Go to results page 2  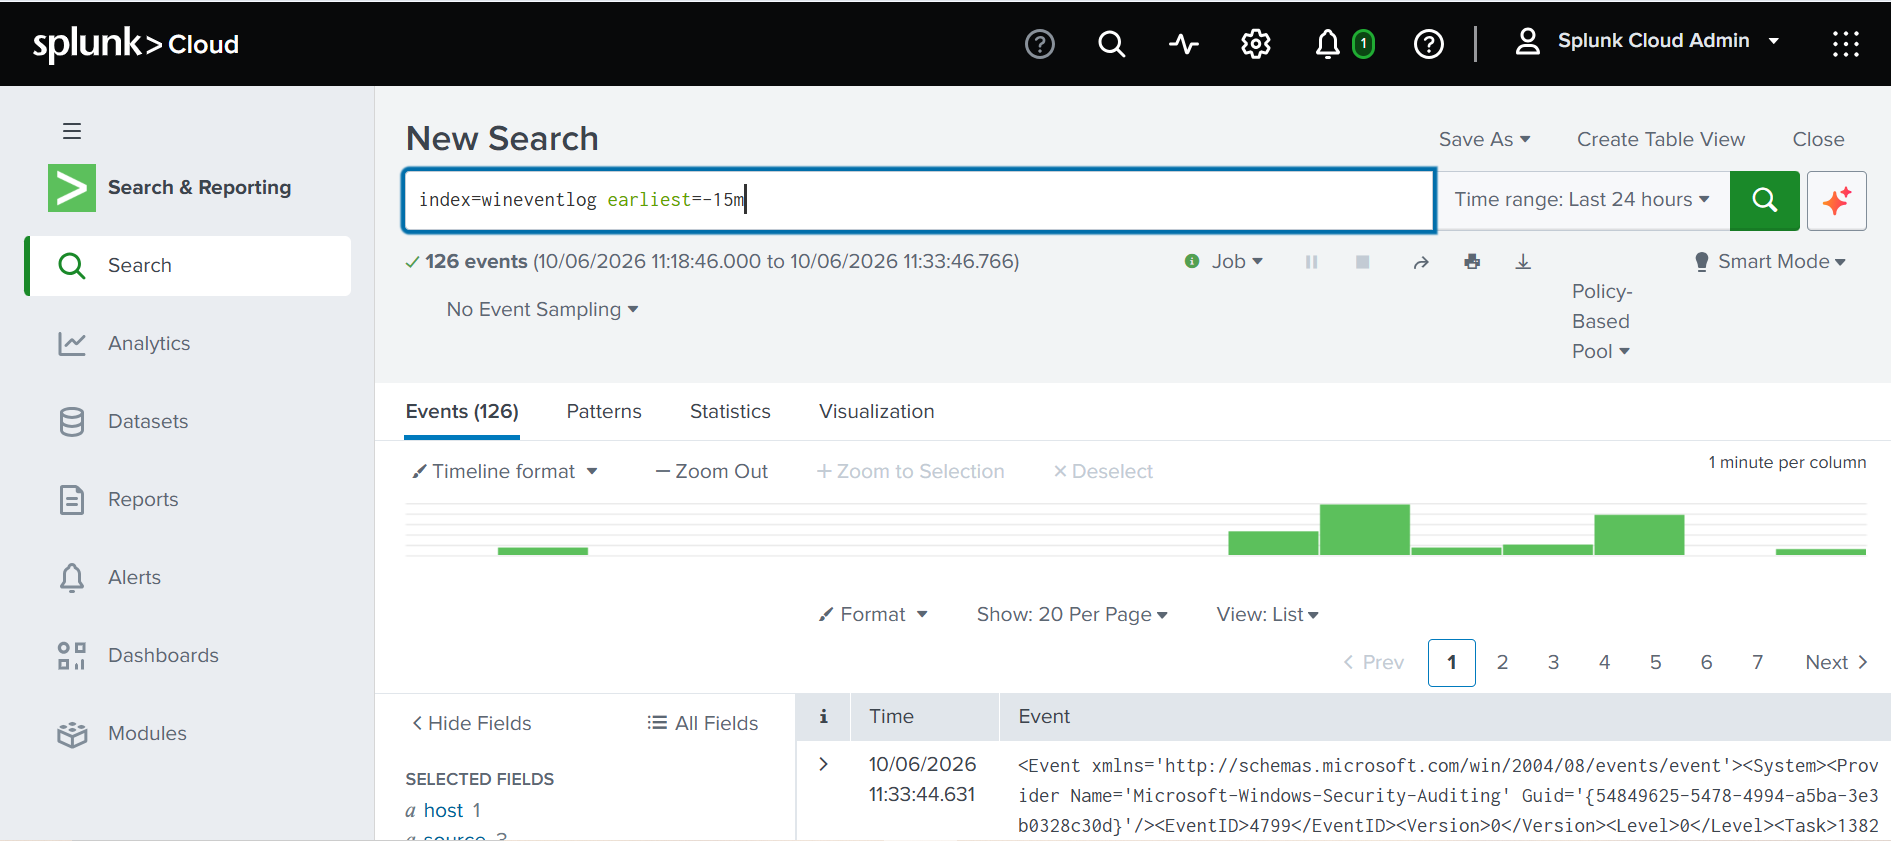1502,662
